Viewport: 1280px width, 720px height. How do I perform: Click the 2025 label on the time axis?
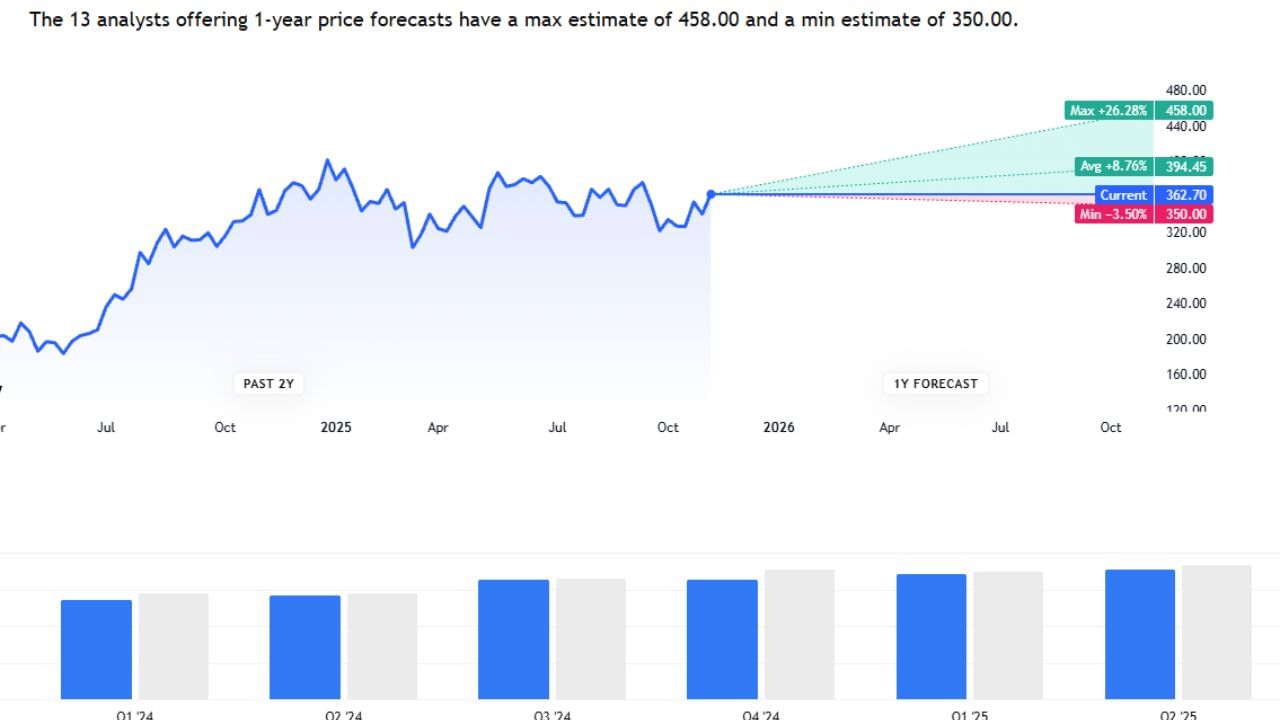(x=336, y=427)
